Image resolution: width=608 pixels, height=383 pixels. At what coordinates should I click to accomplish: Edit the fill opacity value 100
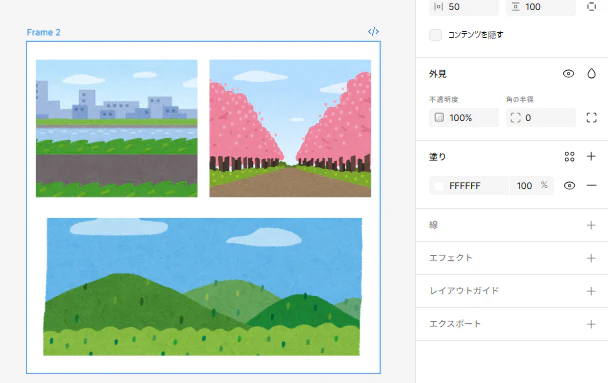524,186
